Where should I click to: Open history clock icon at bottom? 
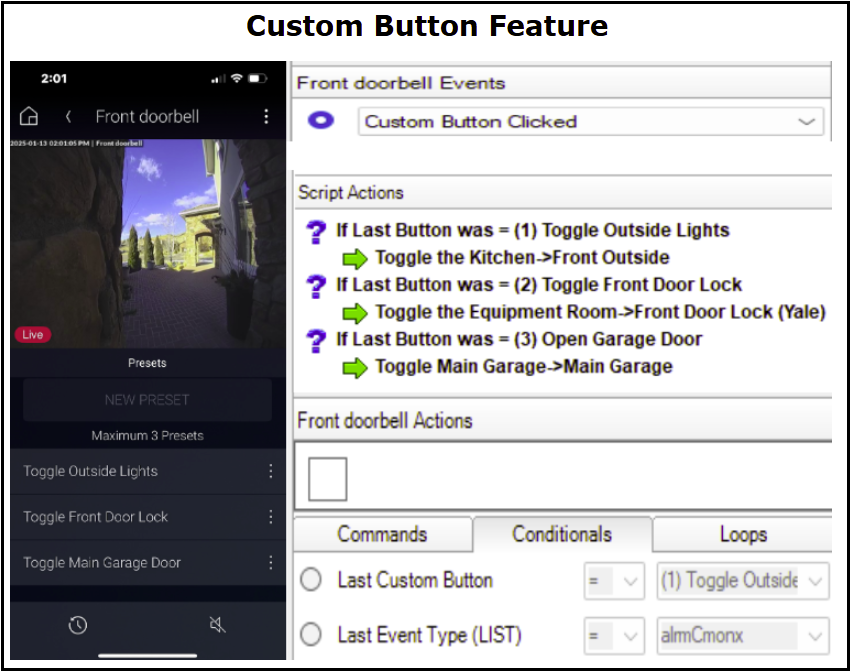coord(77,625)
